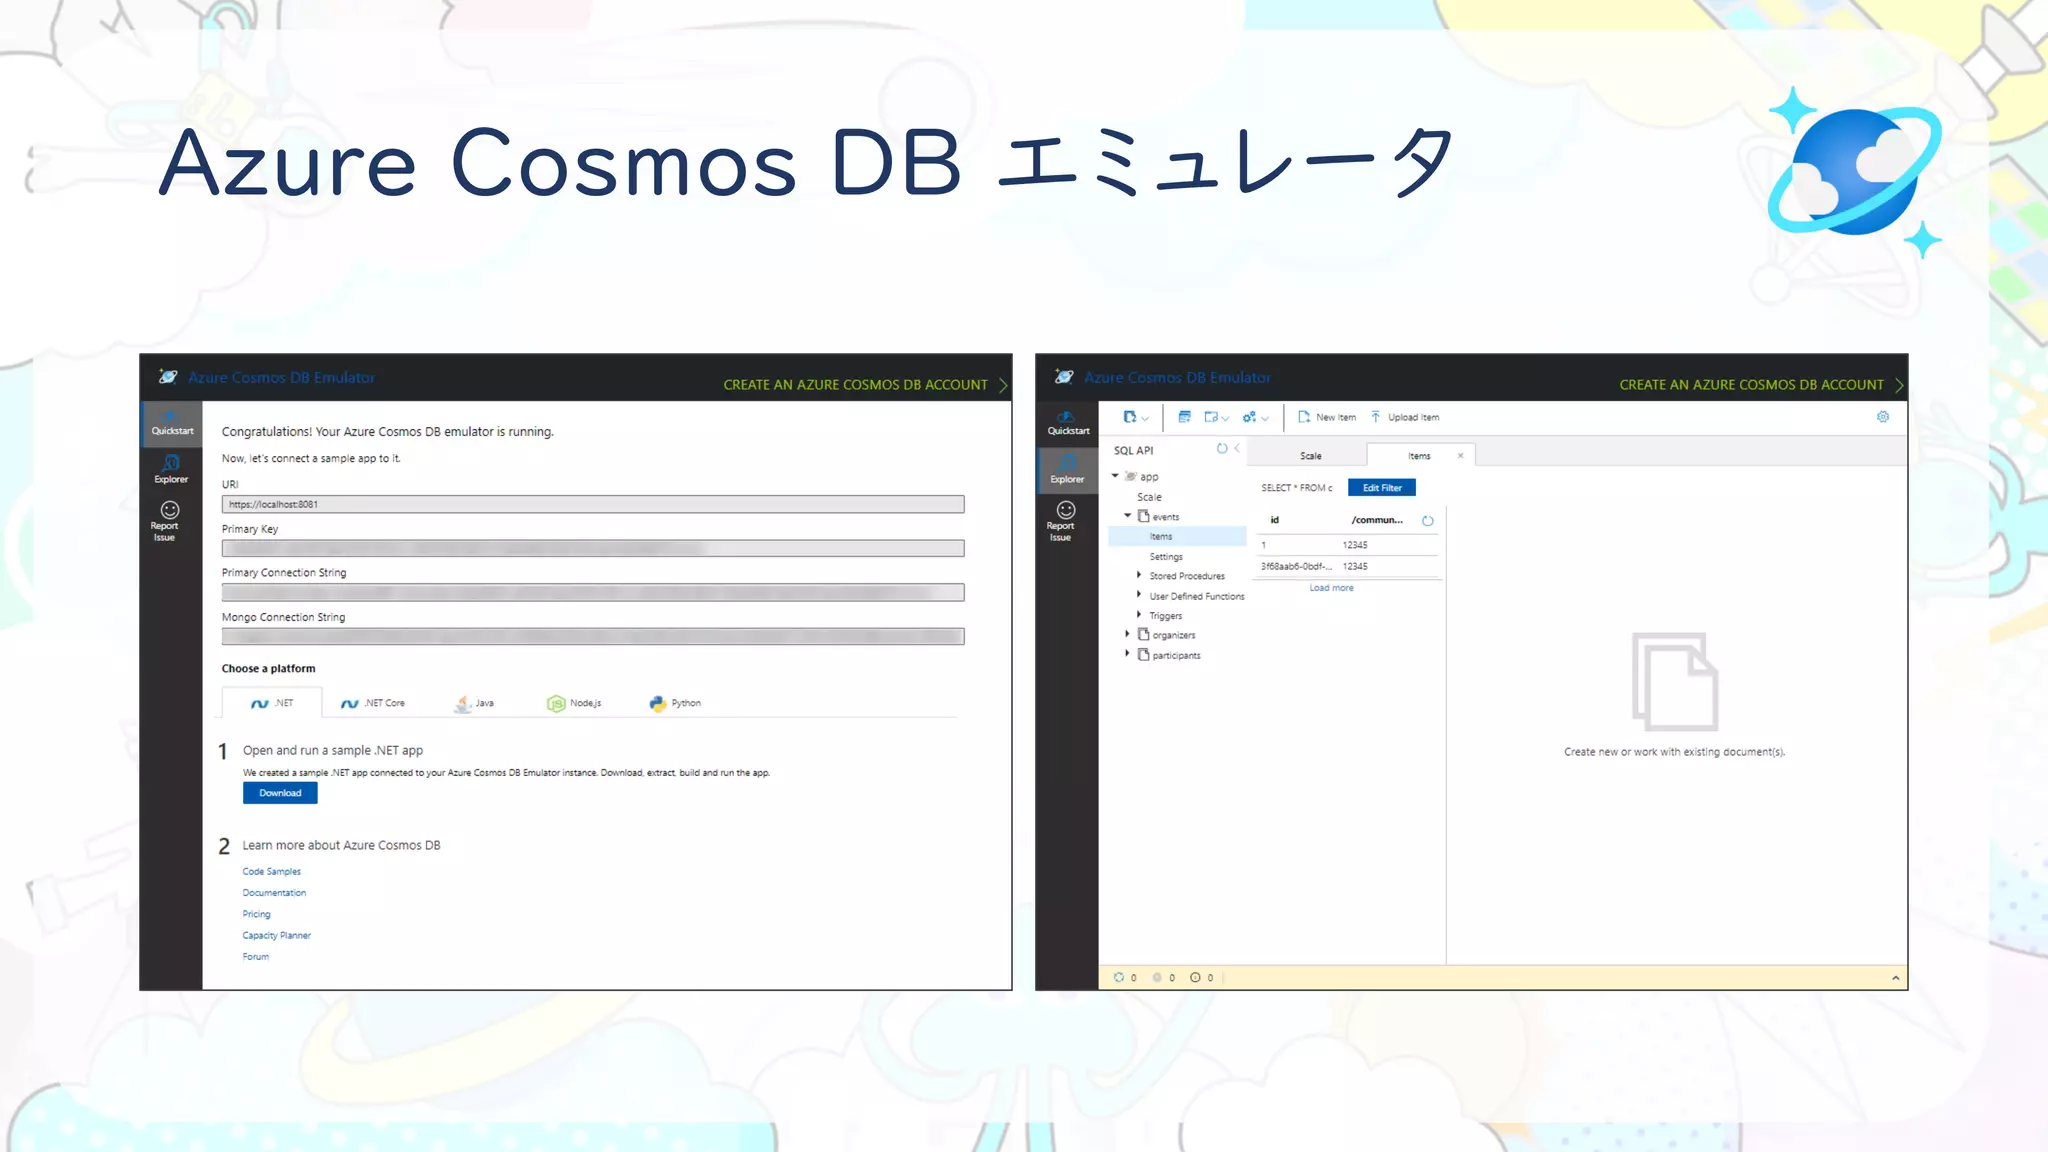The width and height of the screenshot is (2048, 1152).
Task: Open New Container dropdown arrow
Action: pos(1146,419)
